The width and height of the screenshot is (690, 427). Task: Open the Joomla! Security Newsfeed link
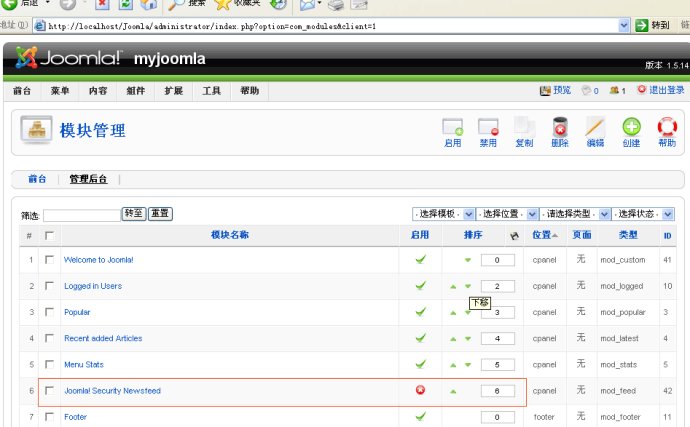pos(112,390)
